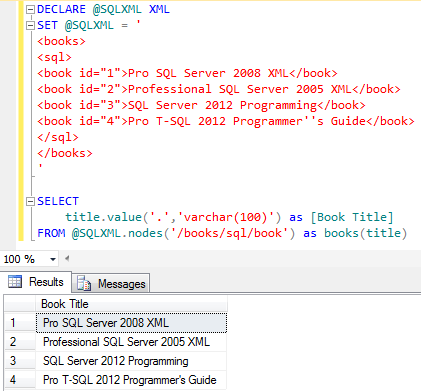
Task: Select row header number 2
Action: [20, 342]
